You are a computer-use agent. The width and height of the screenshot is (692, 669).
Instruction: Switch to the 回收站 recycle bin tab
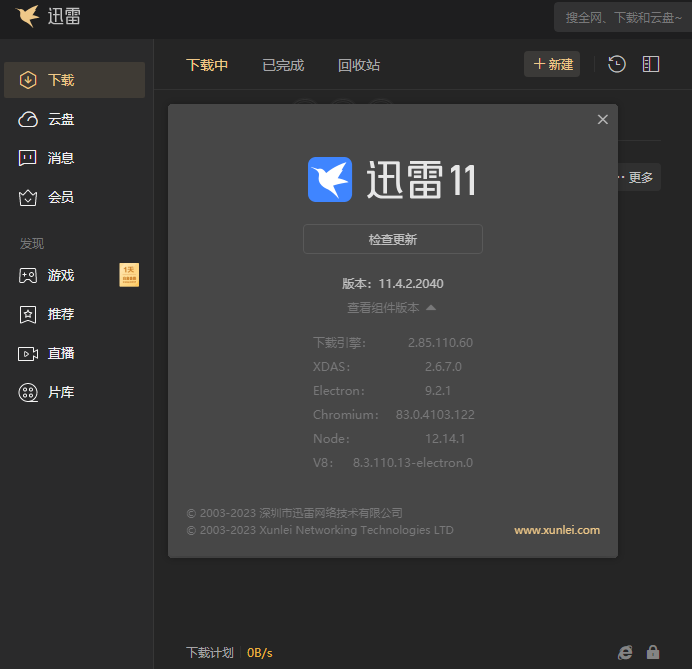[x=359, y=65]
